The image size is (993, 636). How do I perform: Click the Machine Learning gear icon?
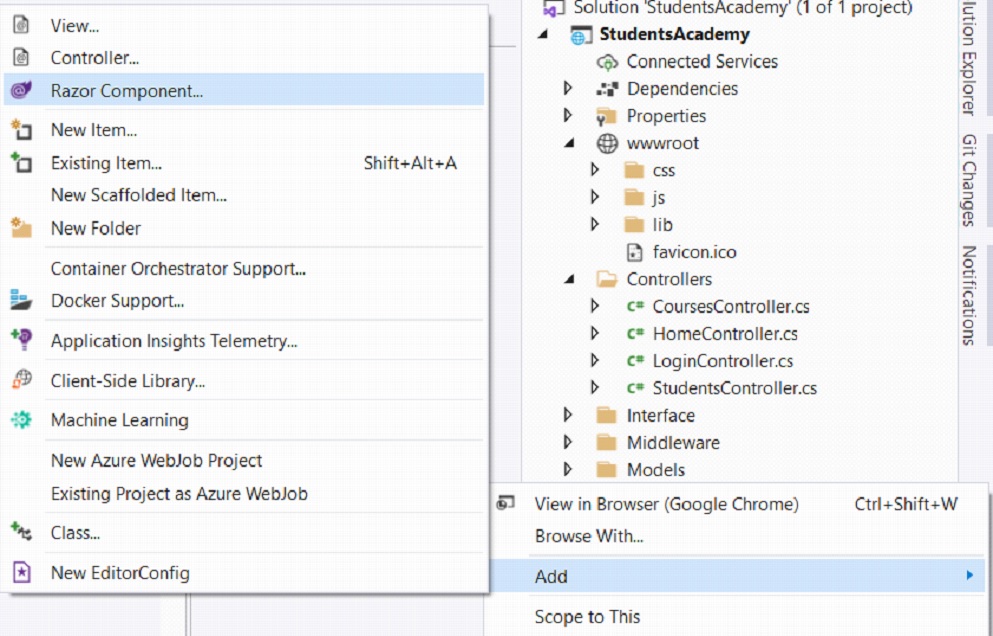coord(22,419)
